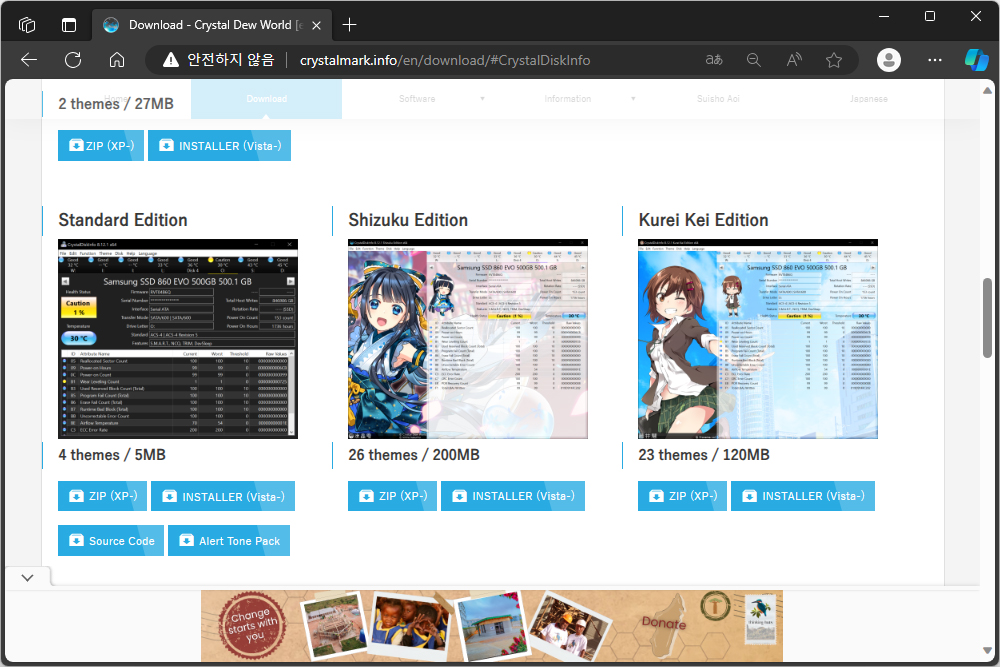Download Standard Edition INSTALLER (Vista-)

coord(223,496)
